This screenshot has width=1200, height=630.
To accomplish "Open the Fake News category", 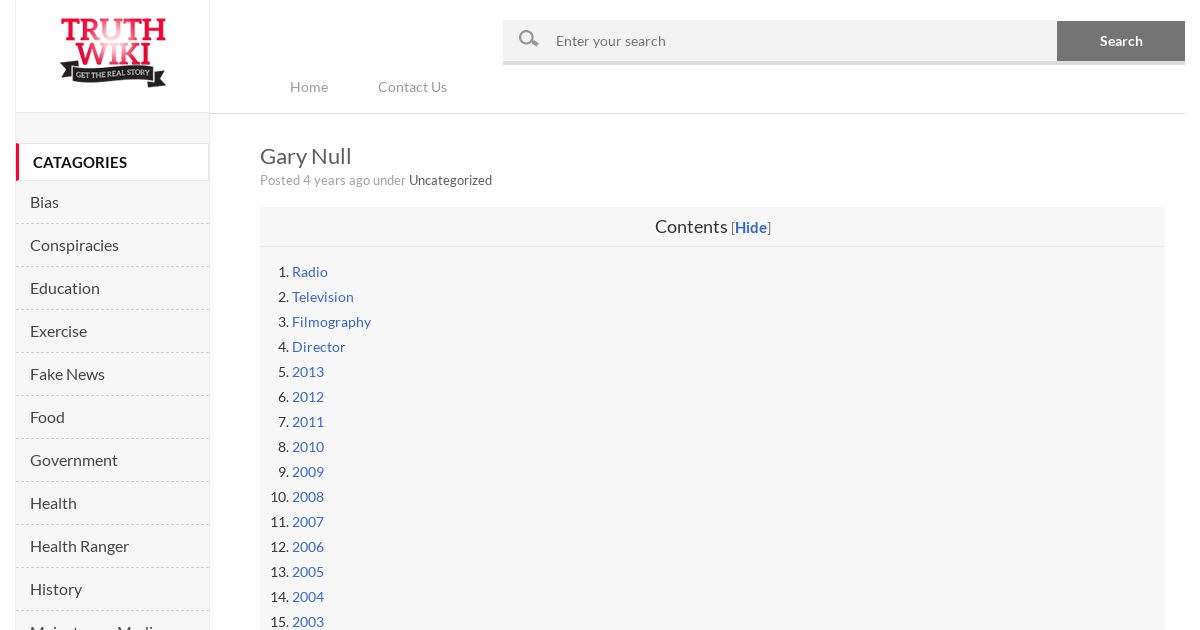I will (112, 374).
